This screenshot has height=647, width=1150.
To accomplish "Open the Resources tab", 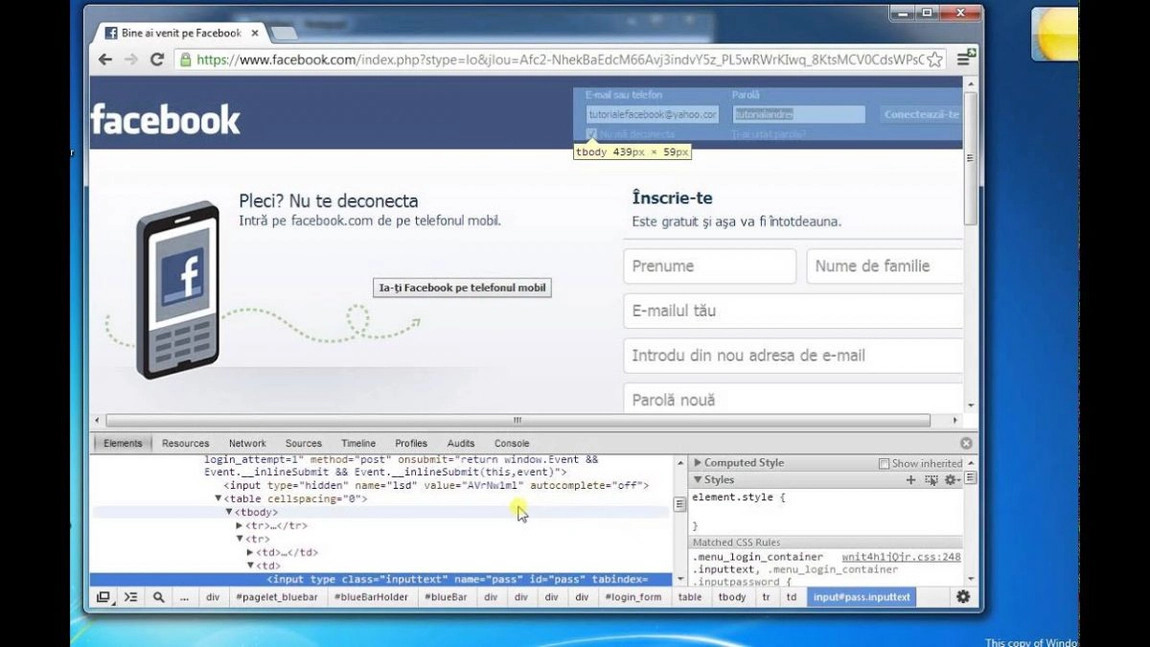I will 186,443.
